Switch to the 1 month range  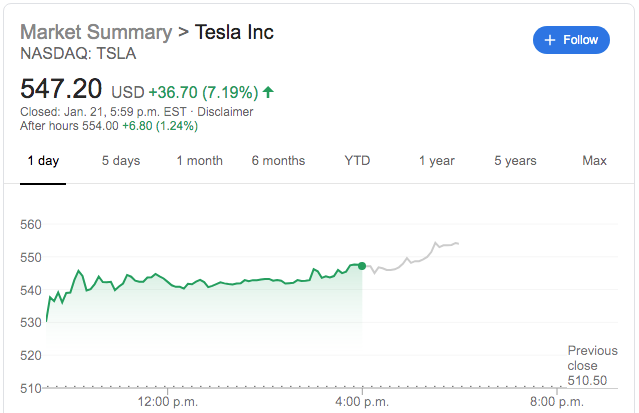199,161
